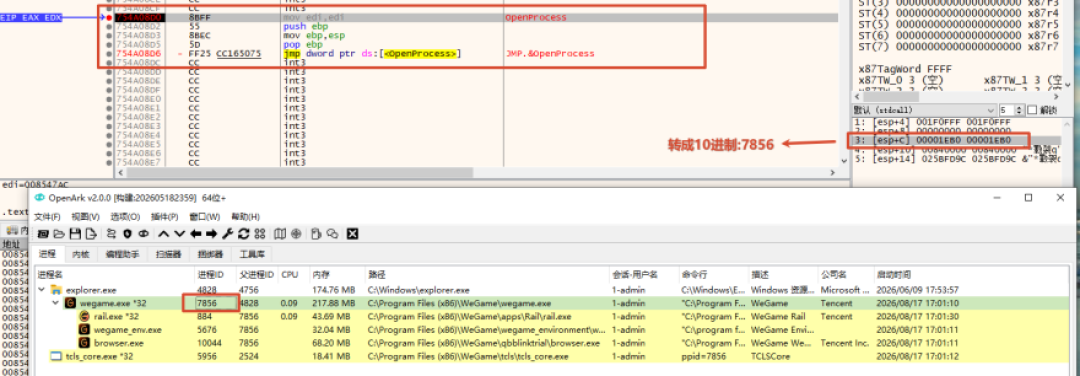Toggle breakpoint dot at address 754A08E0

coord(109,98)
